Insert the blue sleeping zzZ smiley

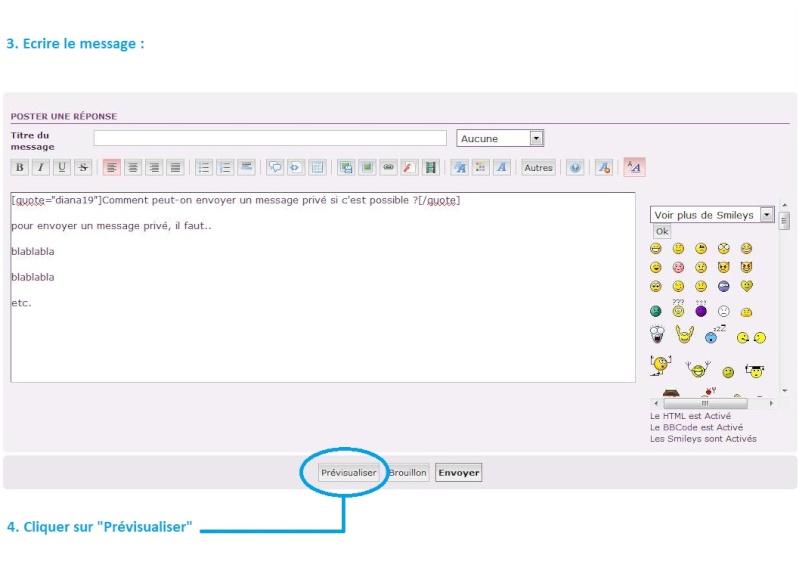[714, 335]
